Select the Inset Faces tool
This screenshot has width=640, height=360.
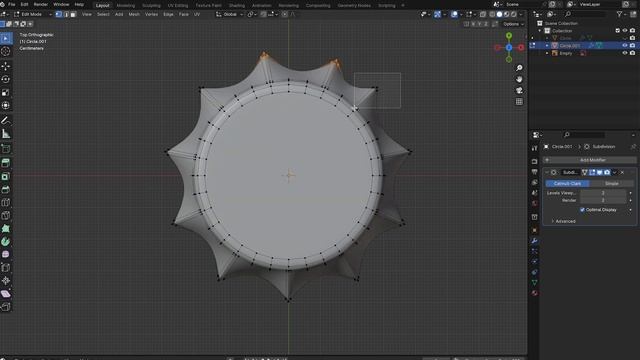point(6,176)
